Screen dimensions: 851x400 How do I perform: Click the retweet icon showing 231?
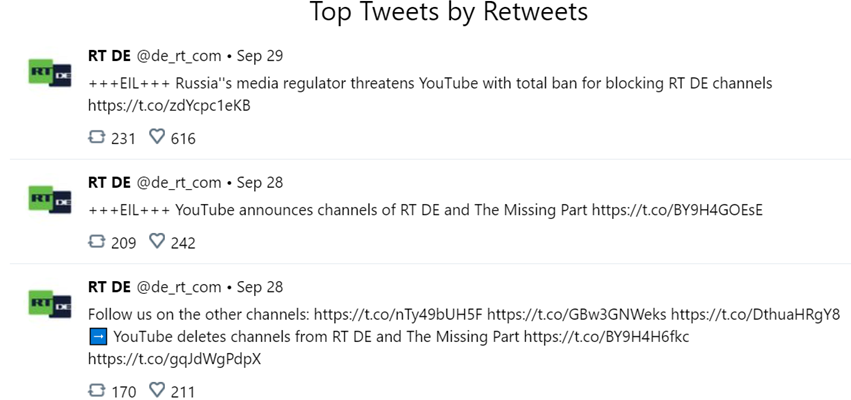click(96, 137)
